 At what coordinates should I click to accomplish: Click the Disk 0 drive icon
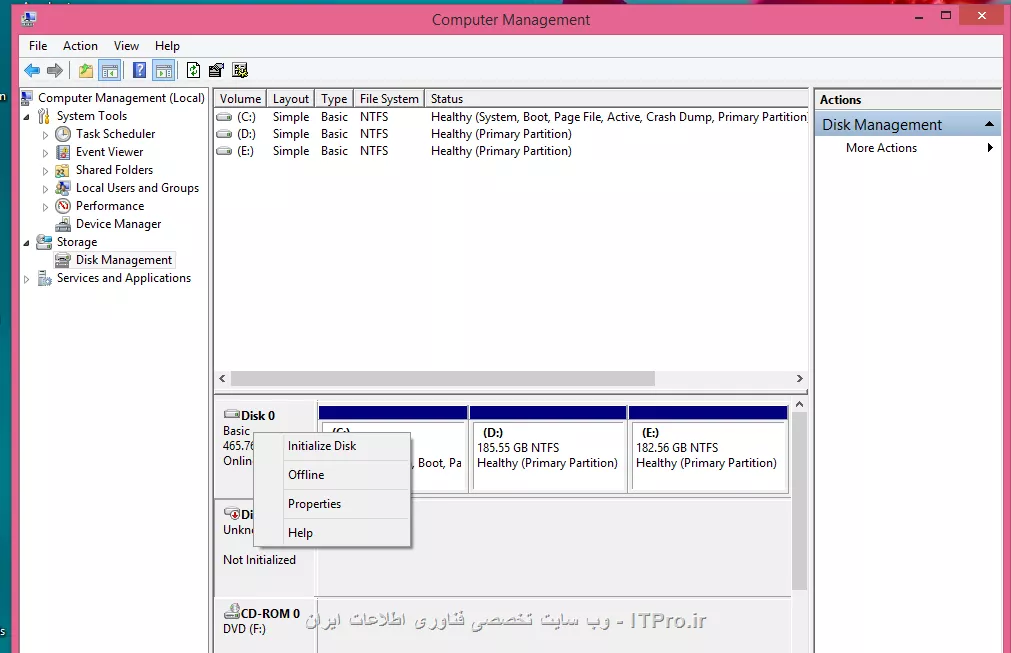pyautogui.click(x=232, y=414)
